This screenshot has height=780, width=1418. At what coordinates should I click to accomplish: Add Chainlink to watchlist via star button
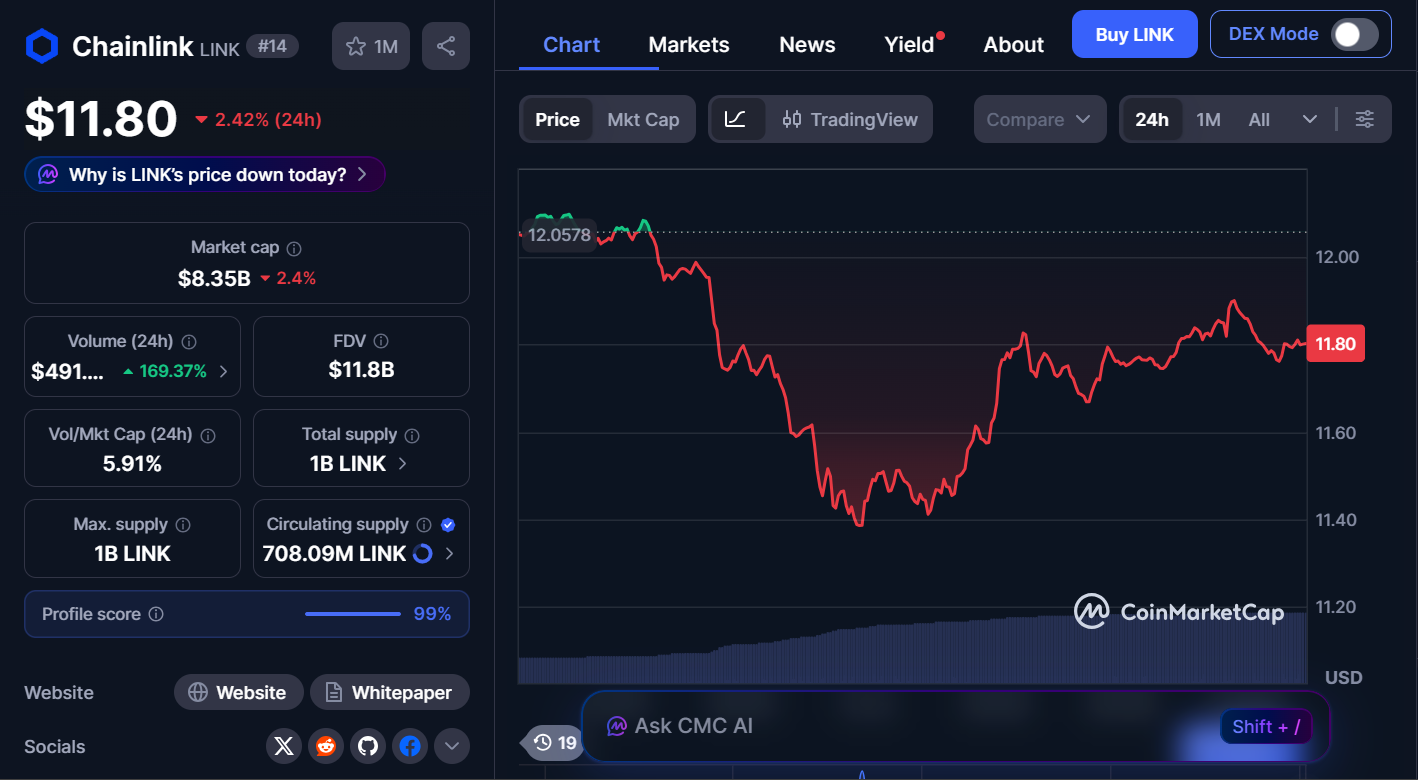click(x=371, y=46)
